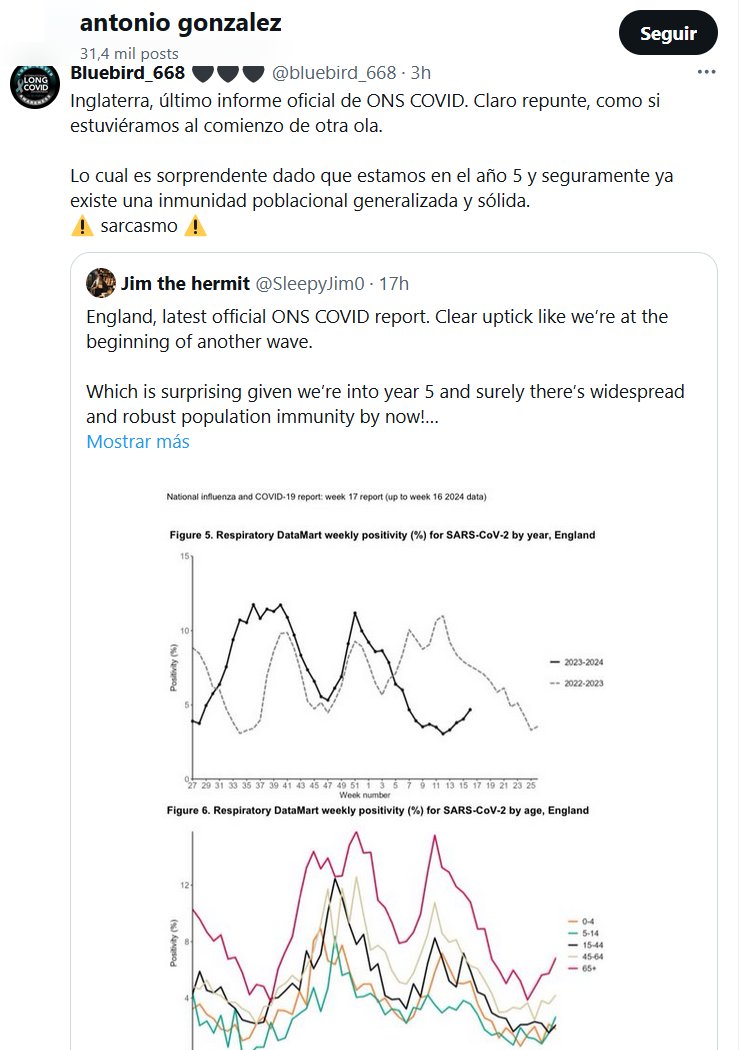752x1050 pixels.
Task: Click the 3h post timestamp
Action: point(421,73)
